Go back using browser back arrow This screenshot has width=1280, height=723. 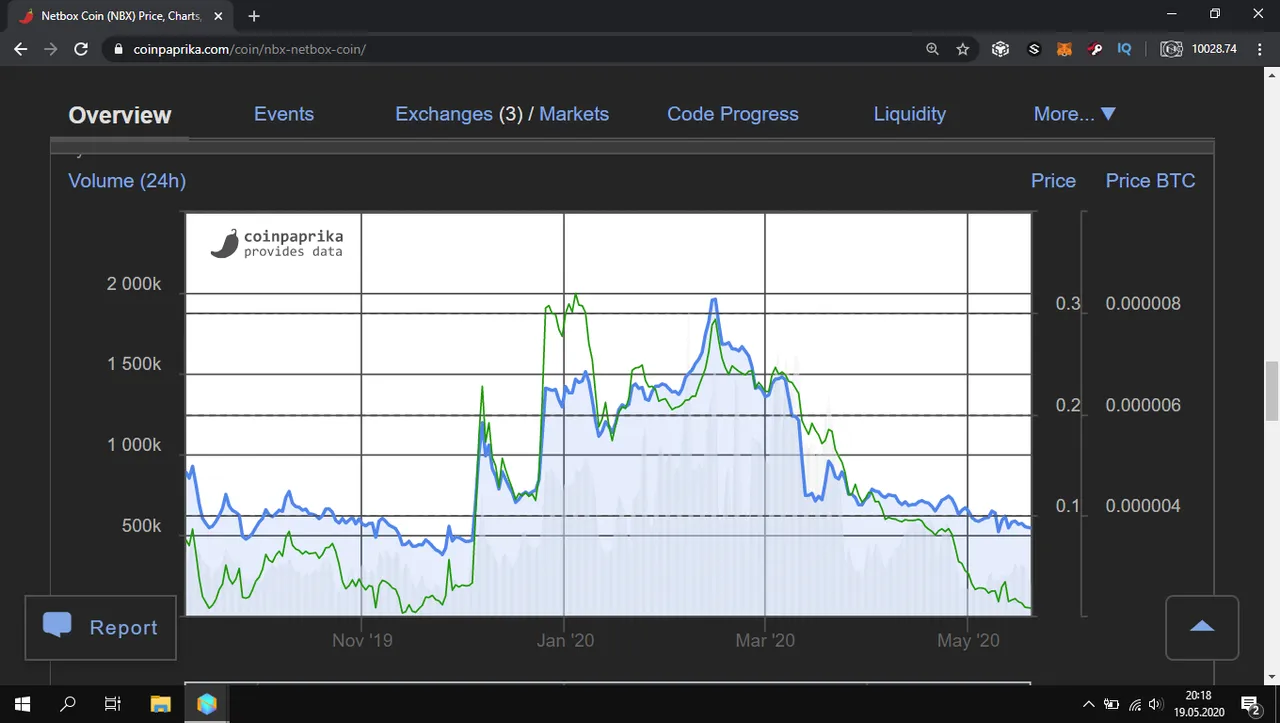[x=20, y=49]
